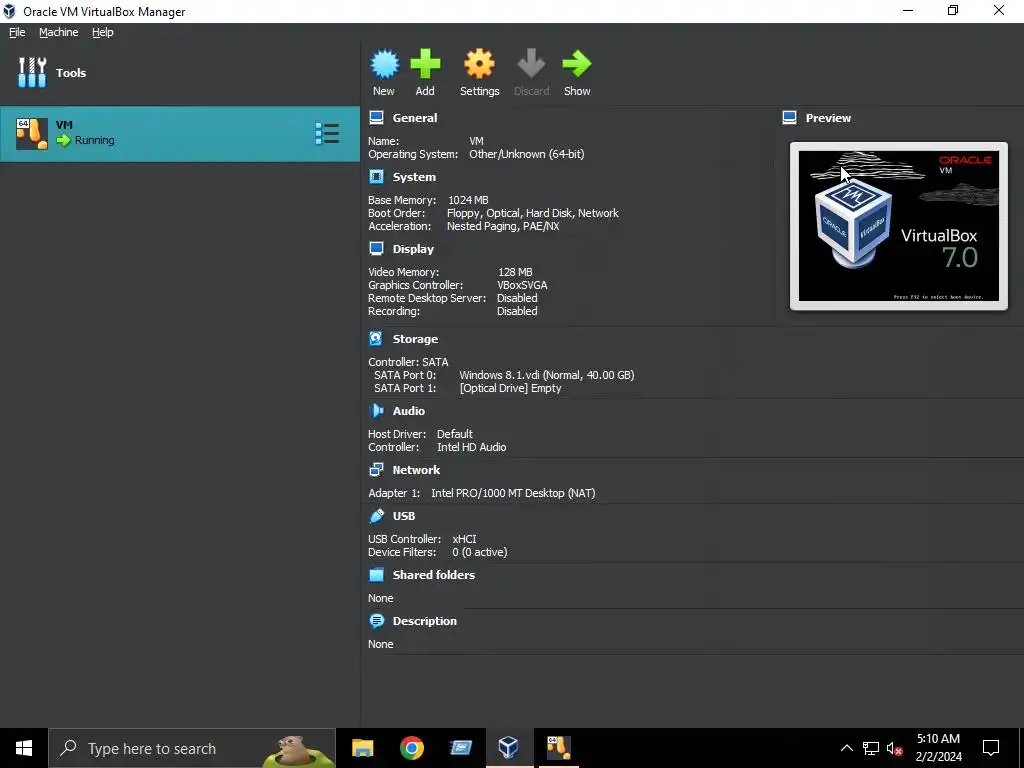Click the Display section screen icon

(x=376, y=249)
